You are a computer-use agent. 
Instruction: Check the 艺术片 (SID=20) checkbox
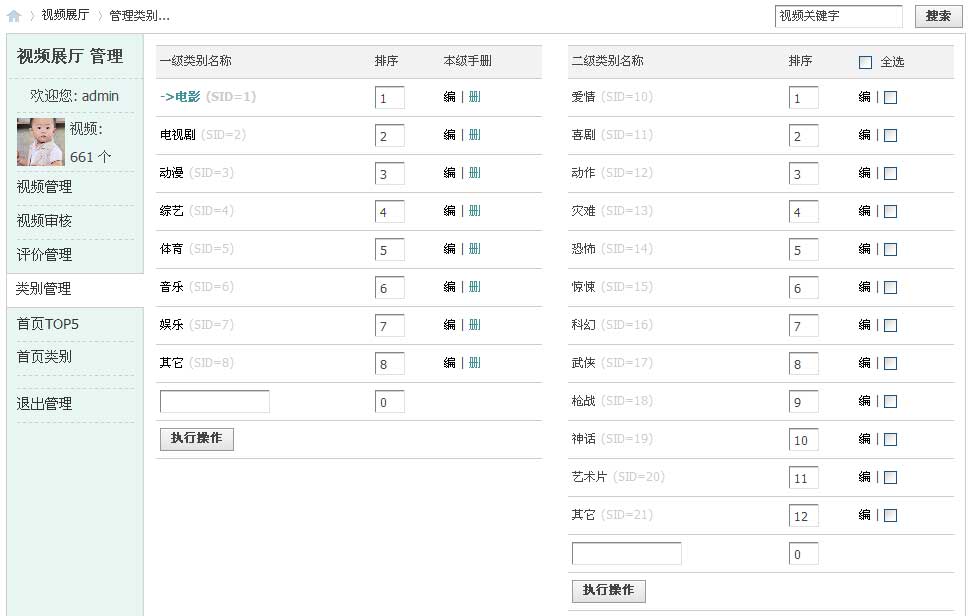tap(891, 478)
